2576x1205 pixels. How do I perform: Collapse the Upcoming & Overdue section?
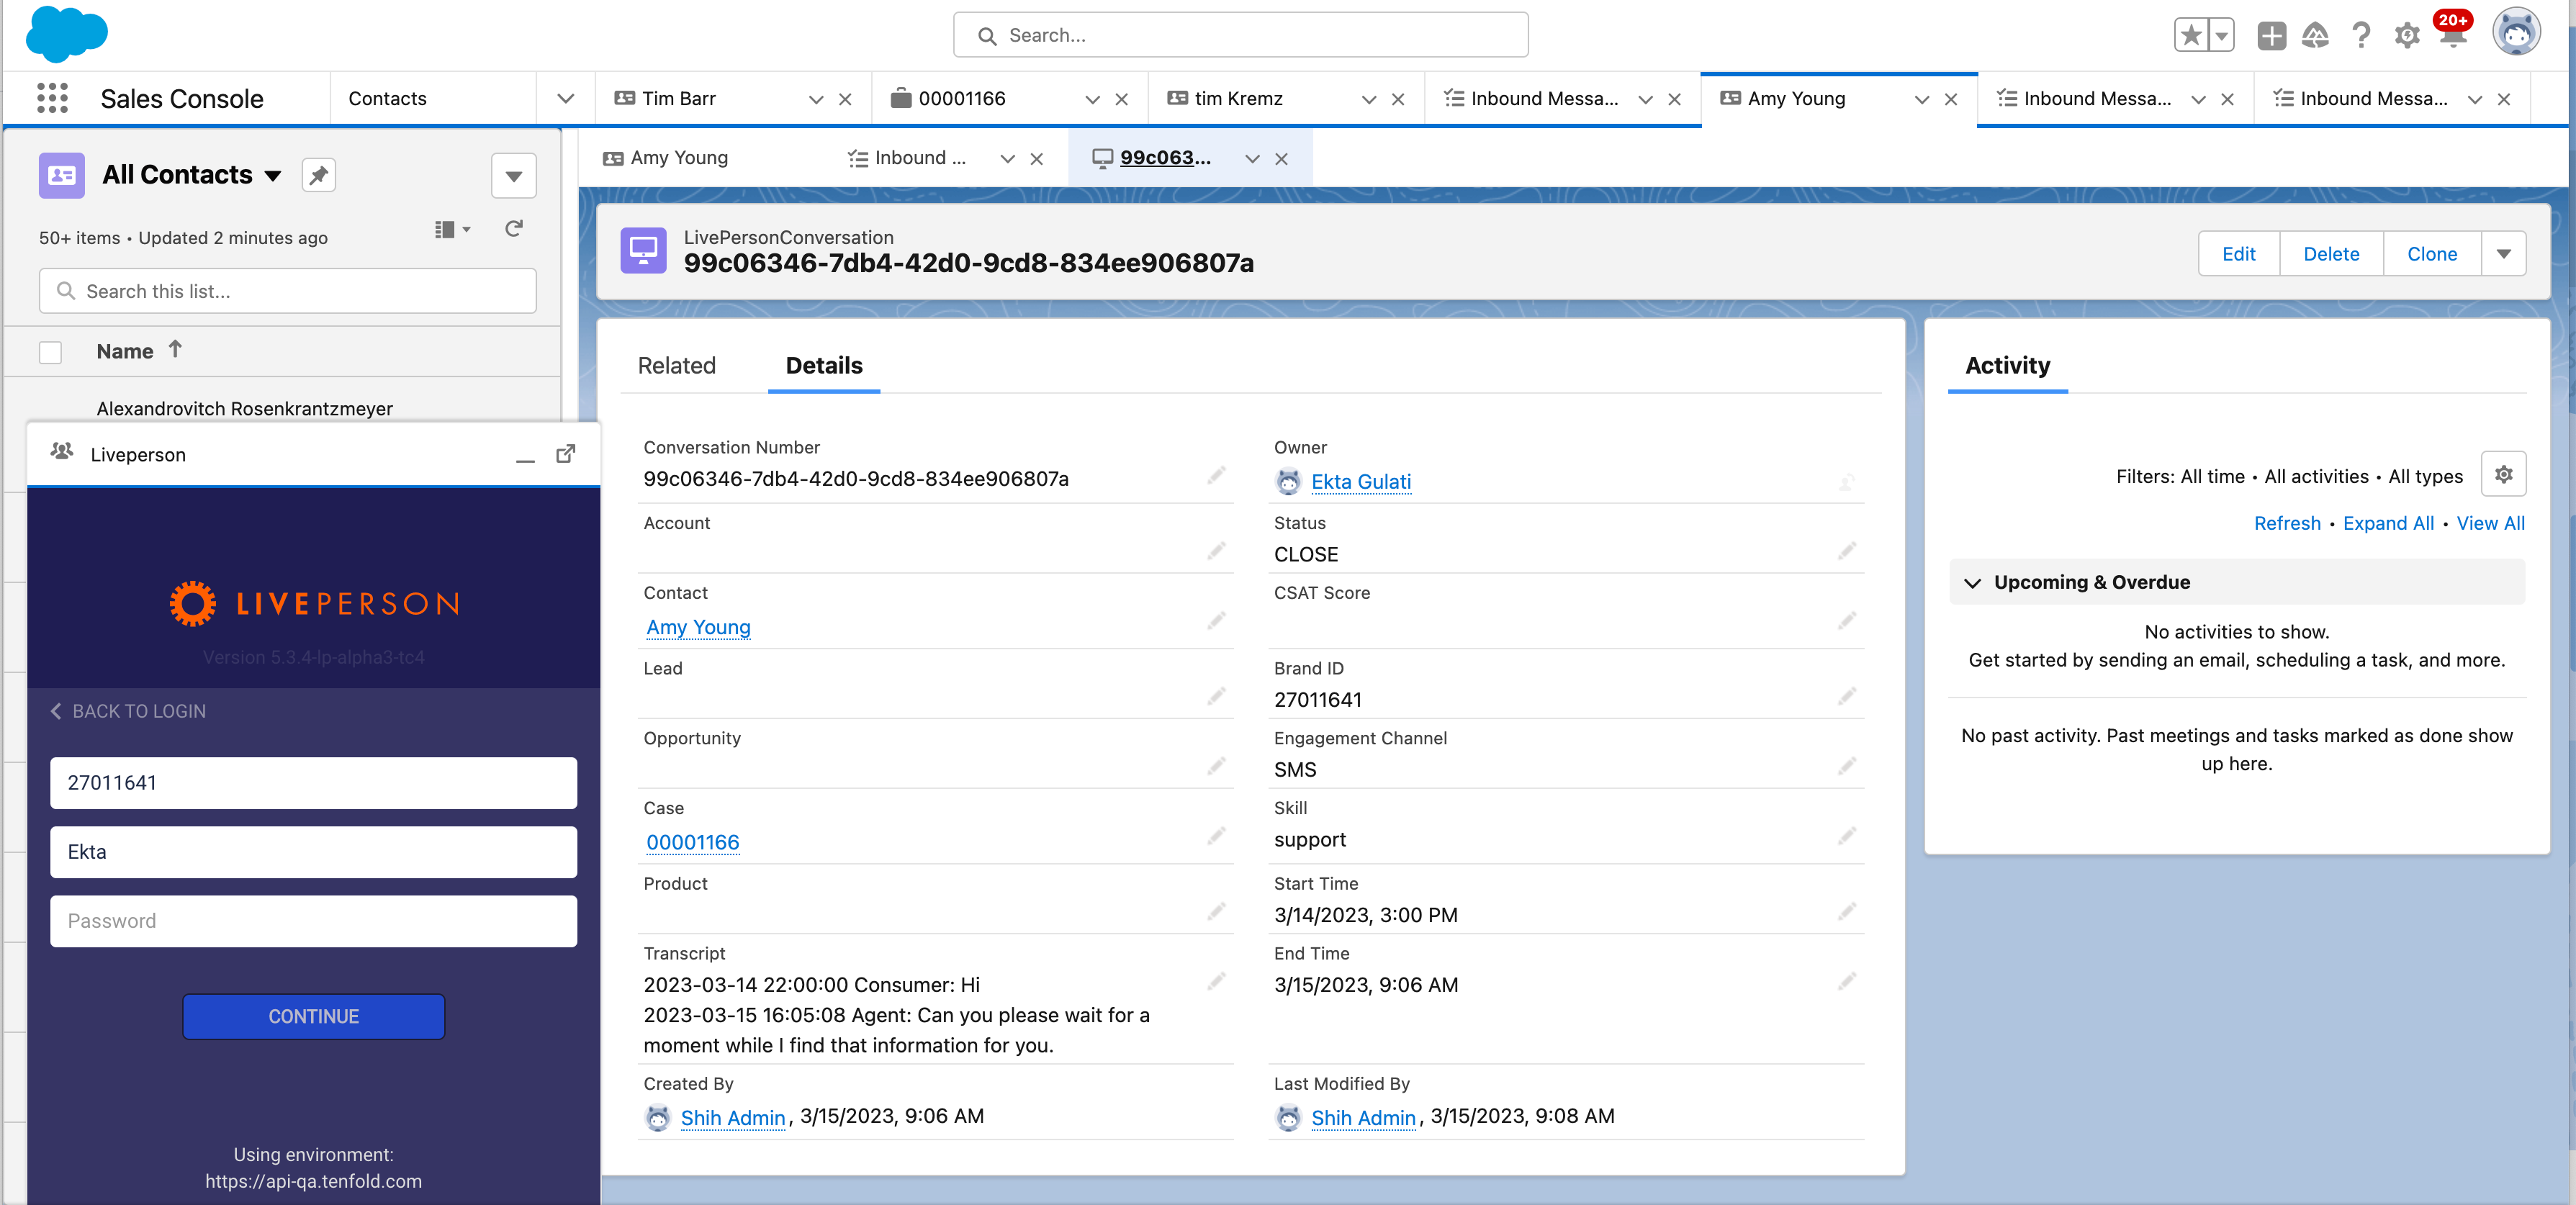[1973, 583]
